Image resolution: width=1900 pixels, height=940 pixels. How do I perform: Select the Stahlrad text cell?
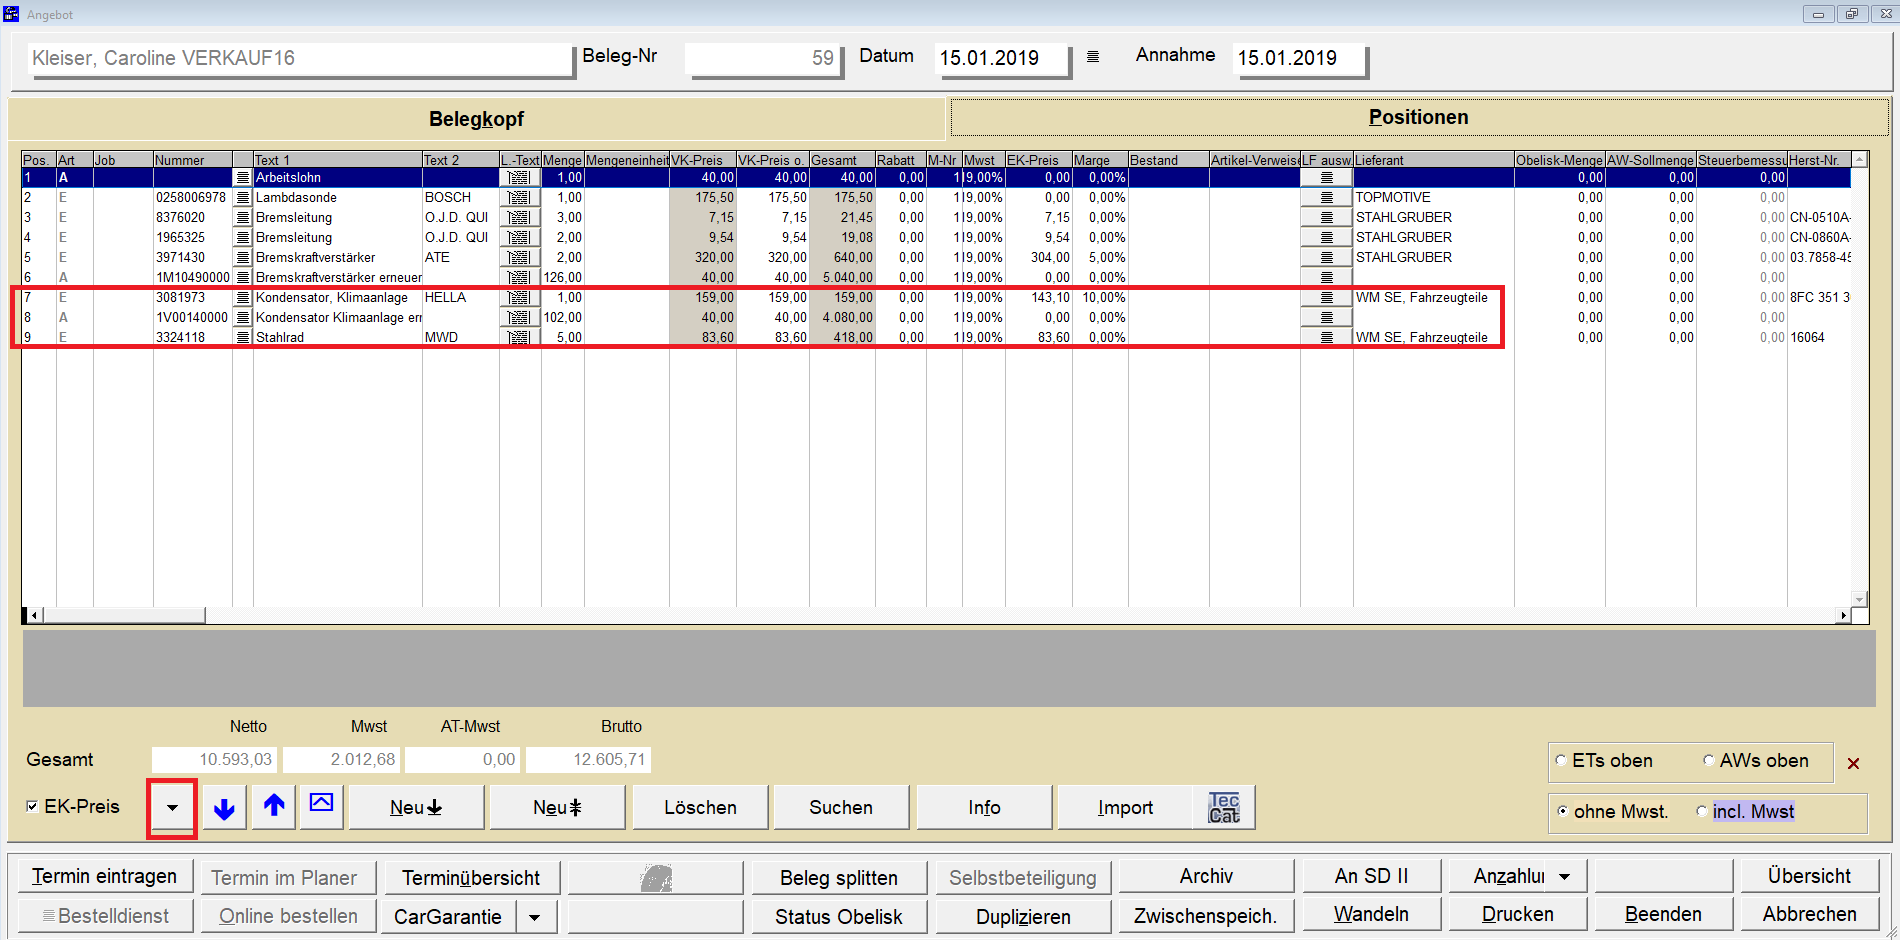click(x=337, y=338)
